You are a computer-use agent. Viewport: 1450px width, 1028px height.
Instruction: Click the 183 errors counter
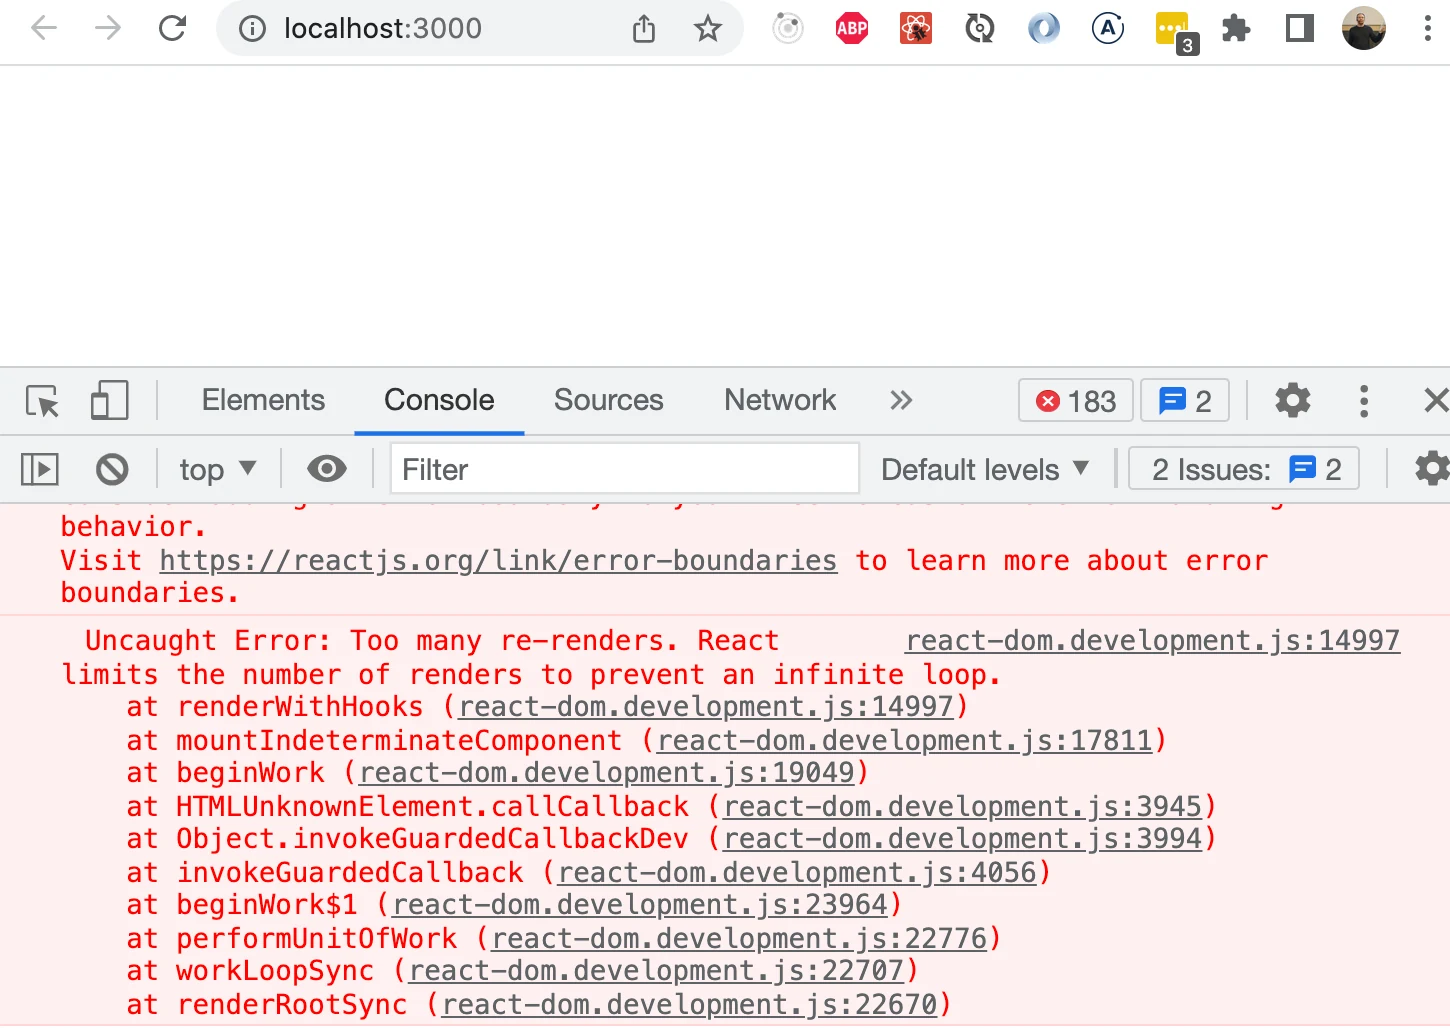pyautogui.click(x=1076, y=401)
